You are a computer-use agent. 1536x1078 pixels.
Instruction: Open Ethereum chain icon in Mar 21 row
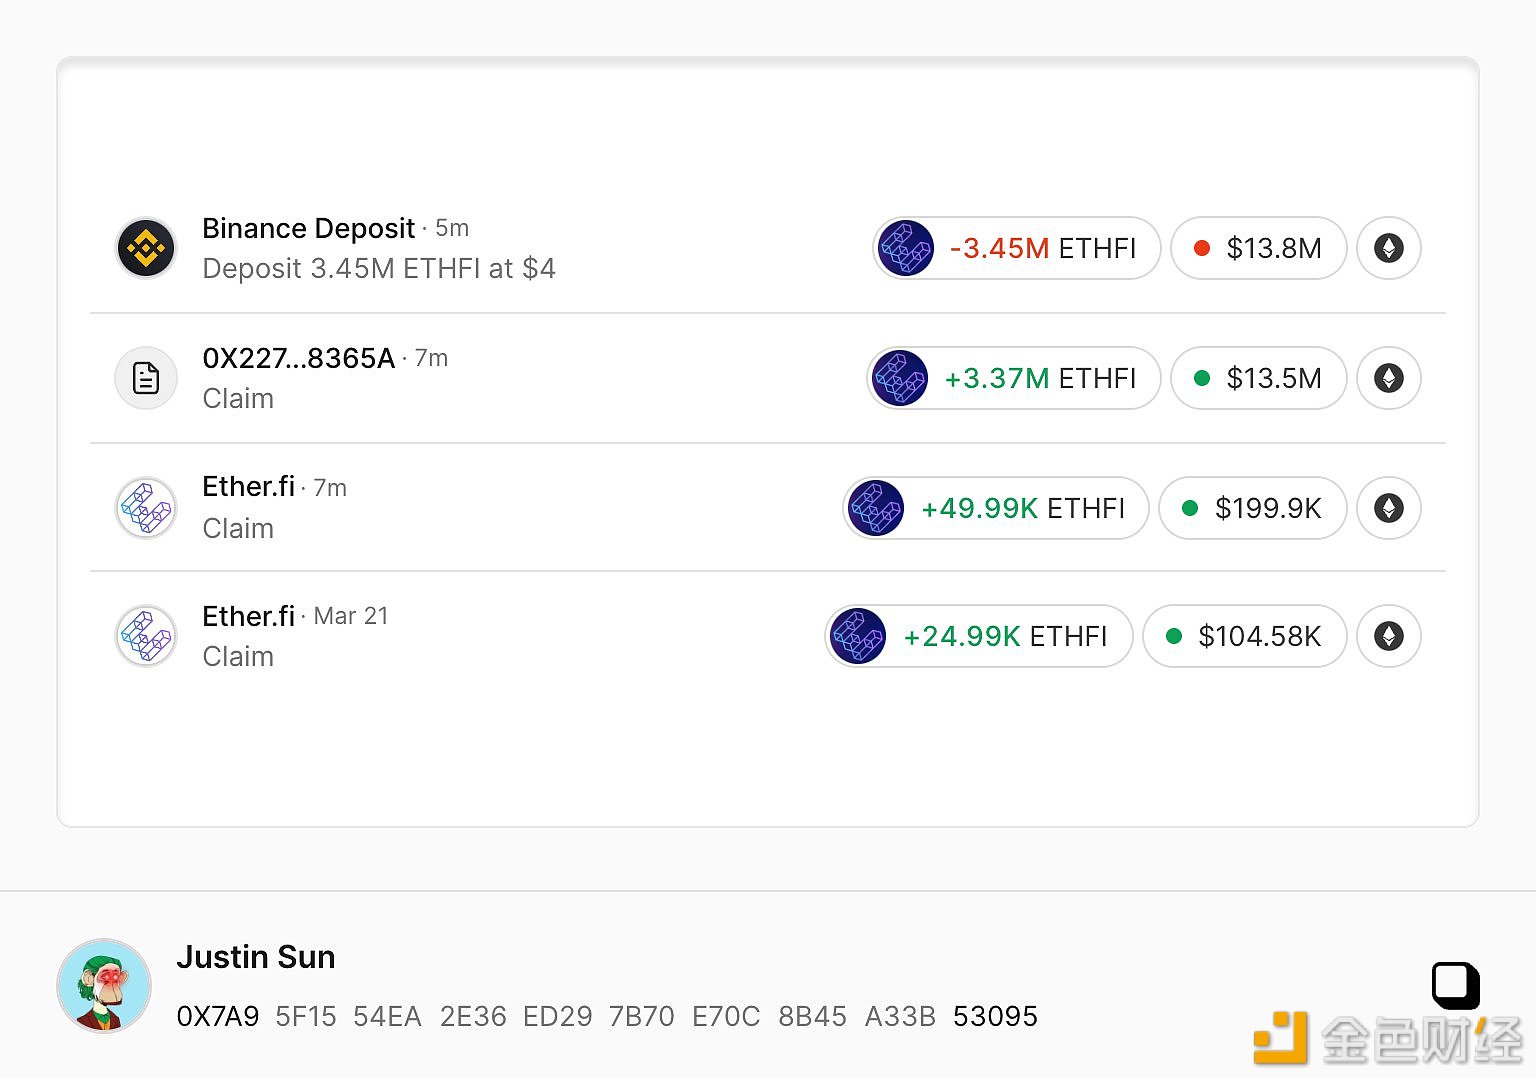tap(1389, 636)
